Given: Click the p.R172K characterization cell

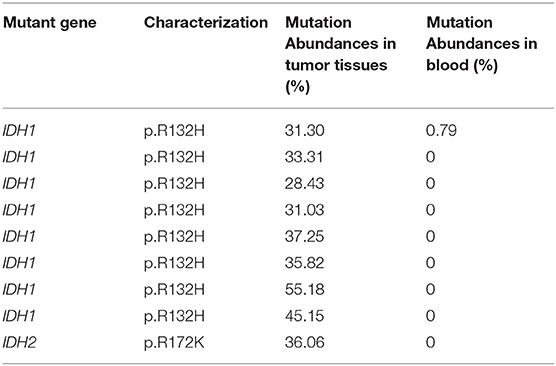Looking at the screenshot, I should (x=174, y=343).
